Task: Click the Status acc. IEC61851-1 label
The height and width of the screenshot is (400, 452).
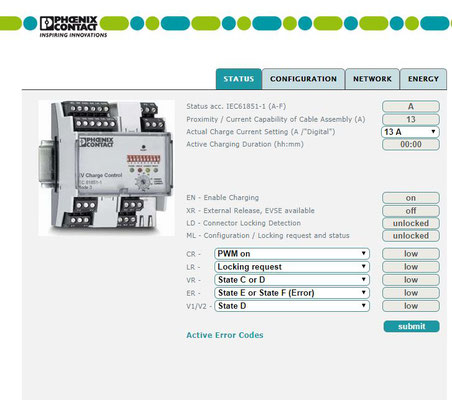Action: coord(236,106)
